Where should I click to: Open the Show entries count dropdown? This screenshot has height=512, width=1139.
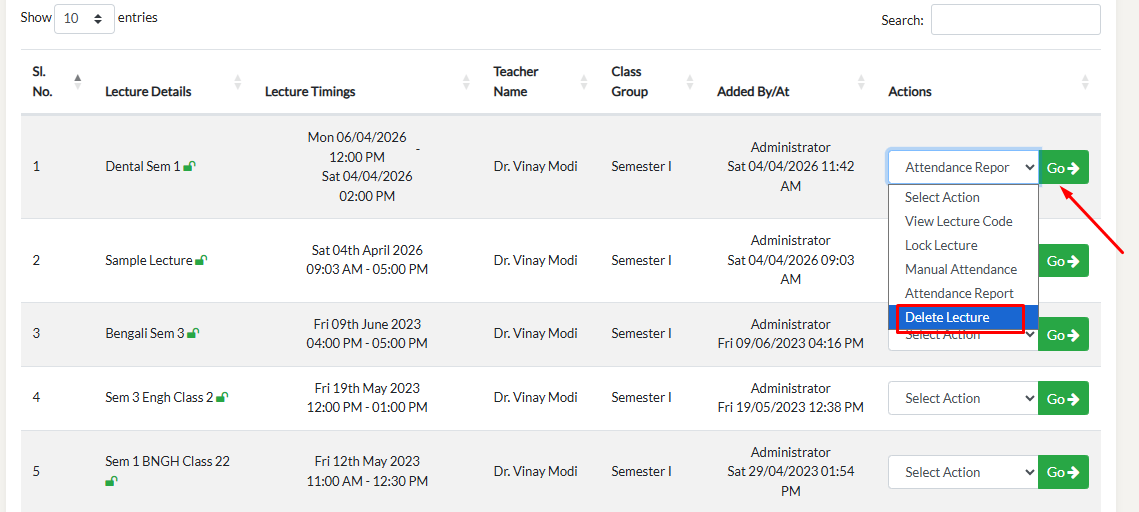[84, 19]
